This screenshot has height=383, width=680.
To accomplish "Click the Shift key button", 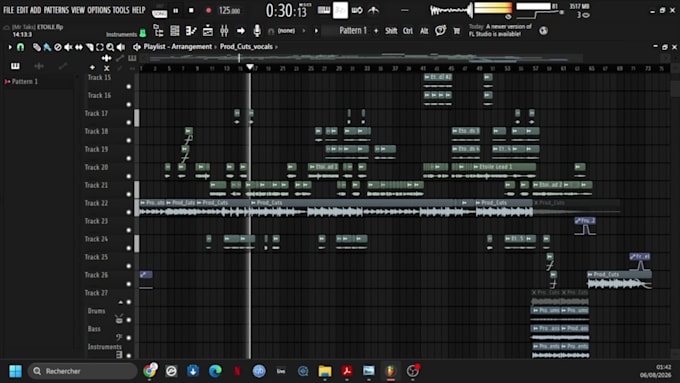I will (x=391, y=31).
